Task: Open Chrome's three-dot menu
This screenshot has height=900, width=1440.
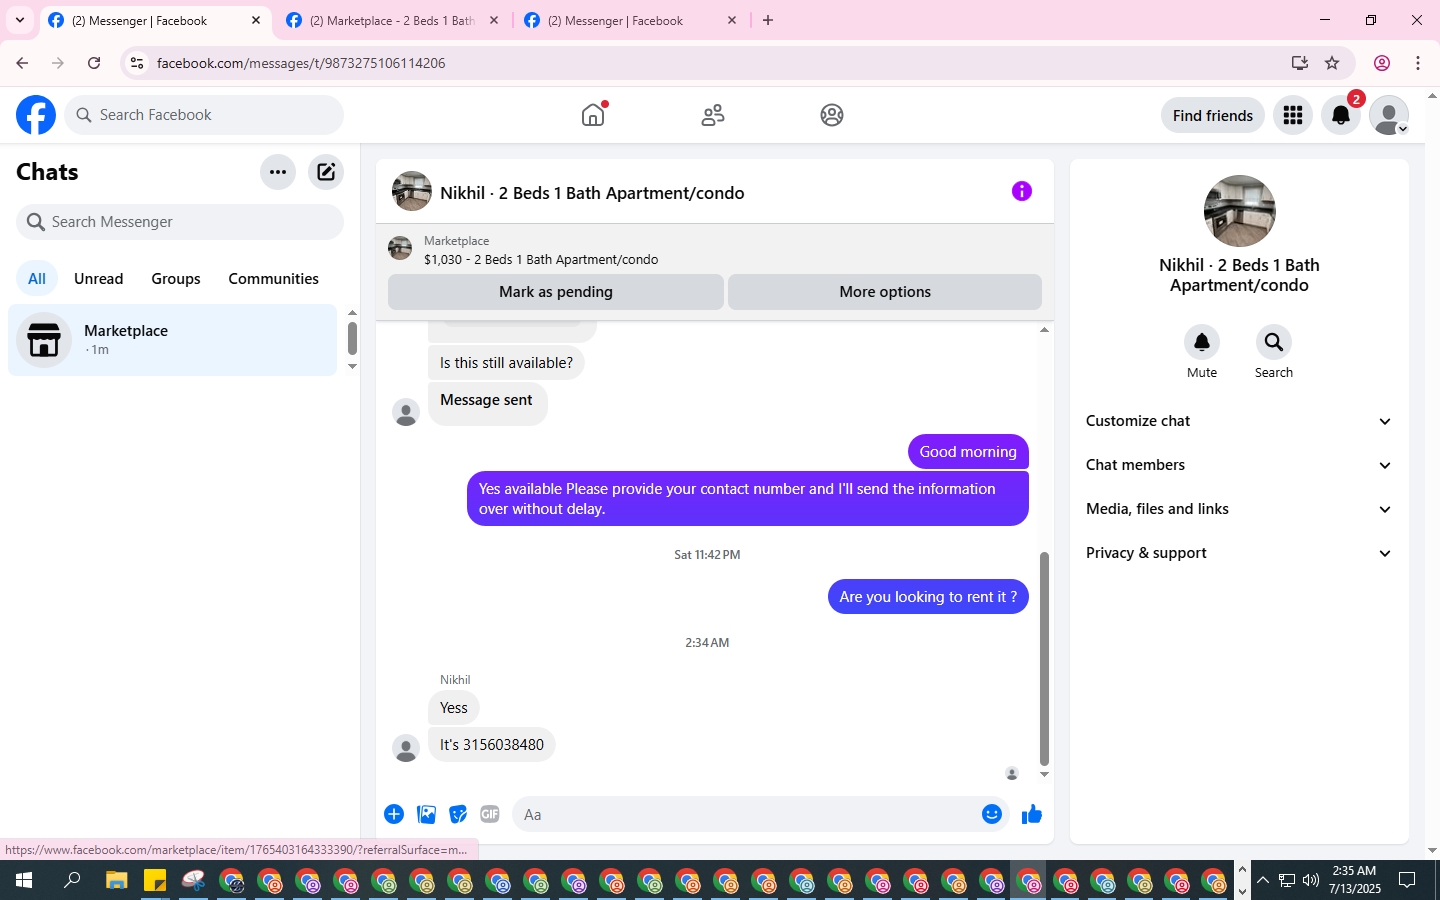Action: click(1418, 63)
